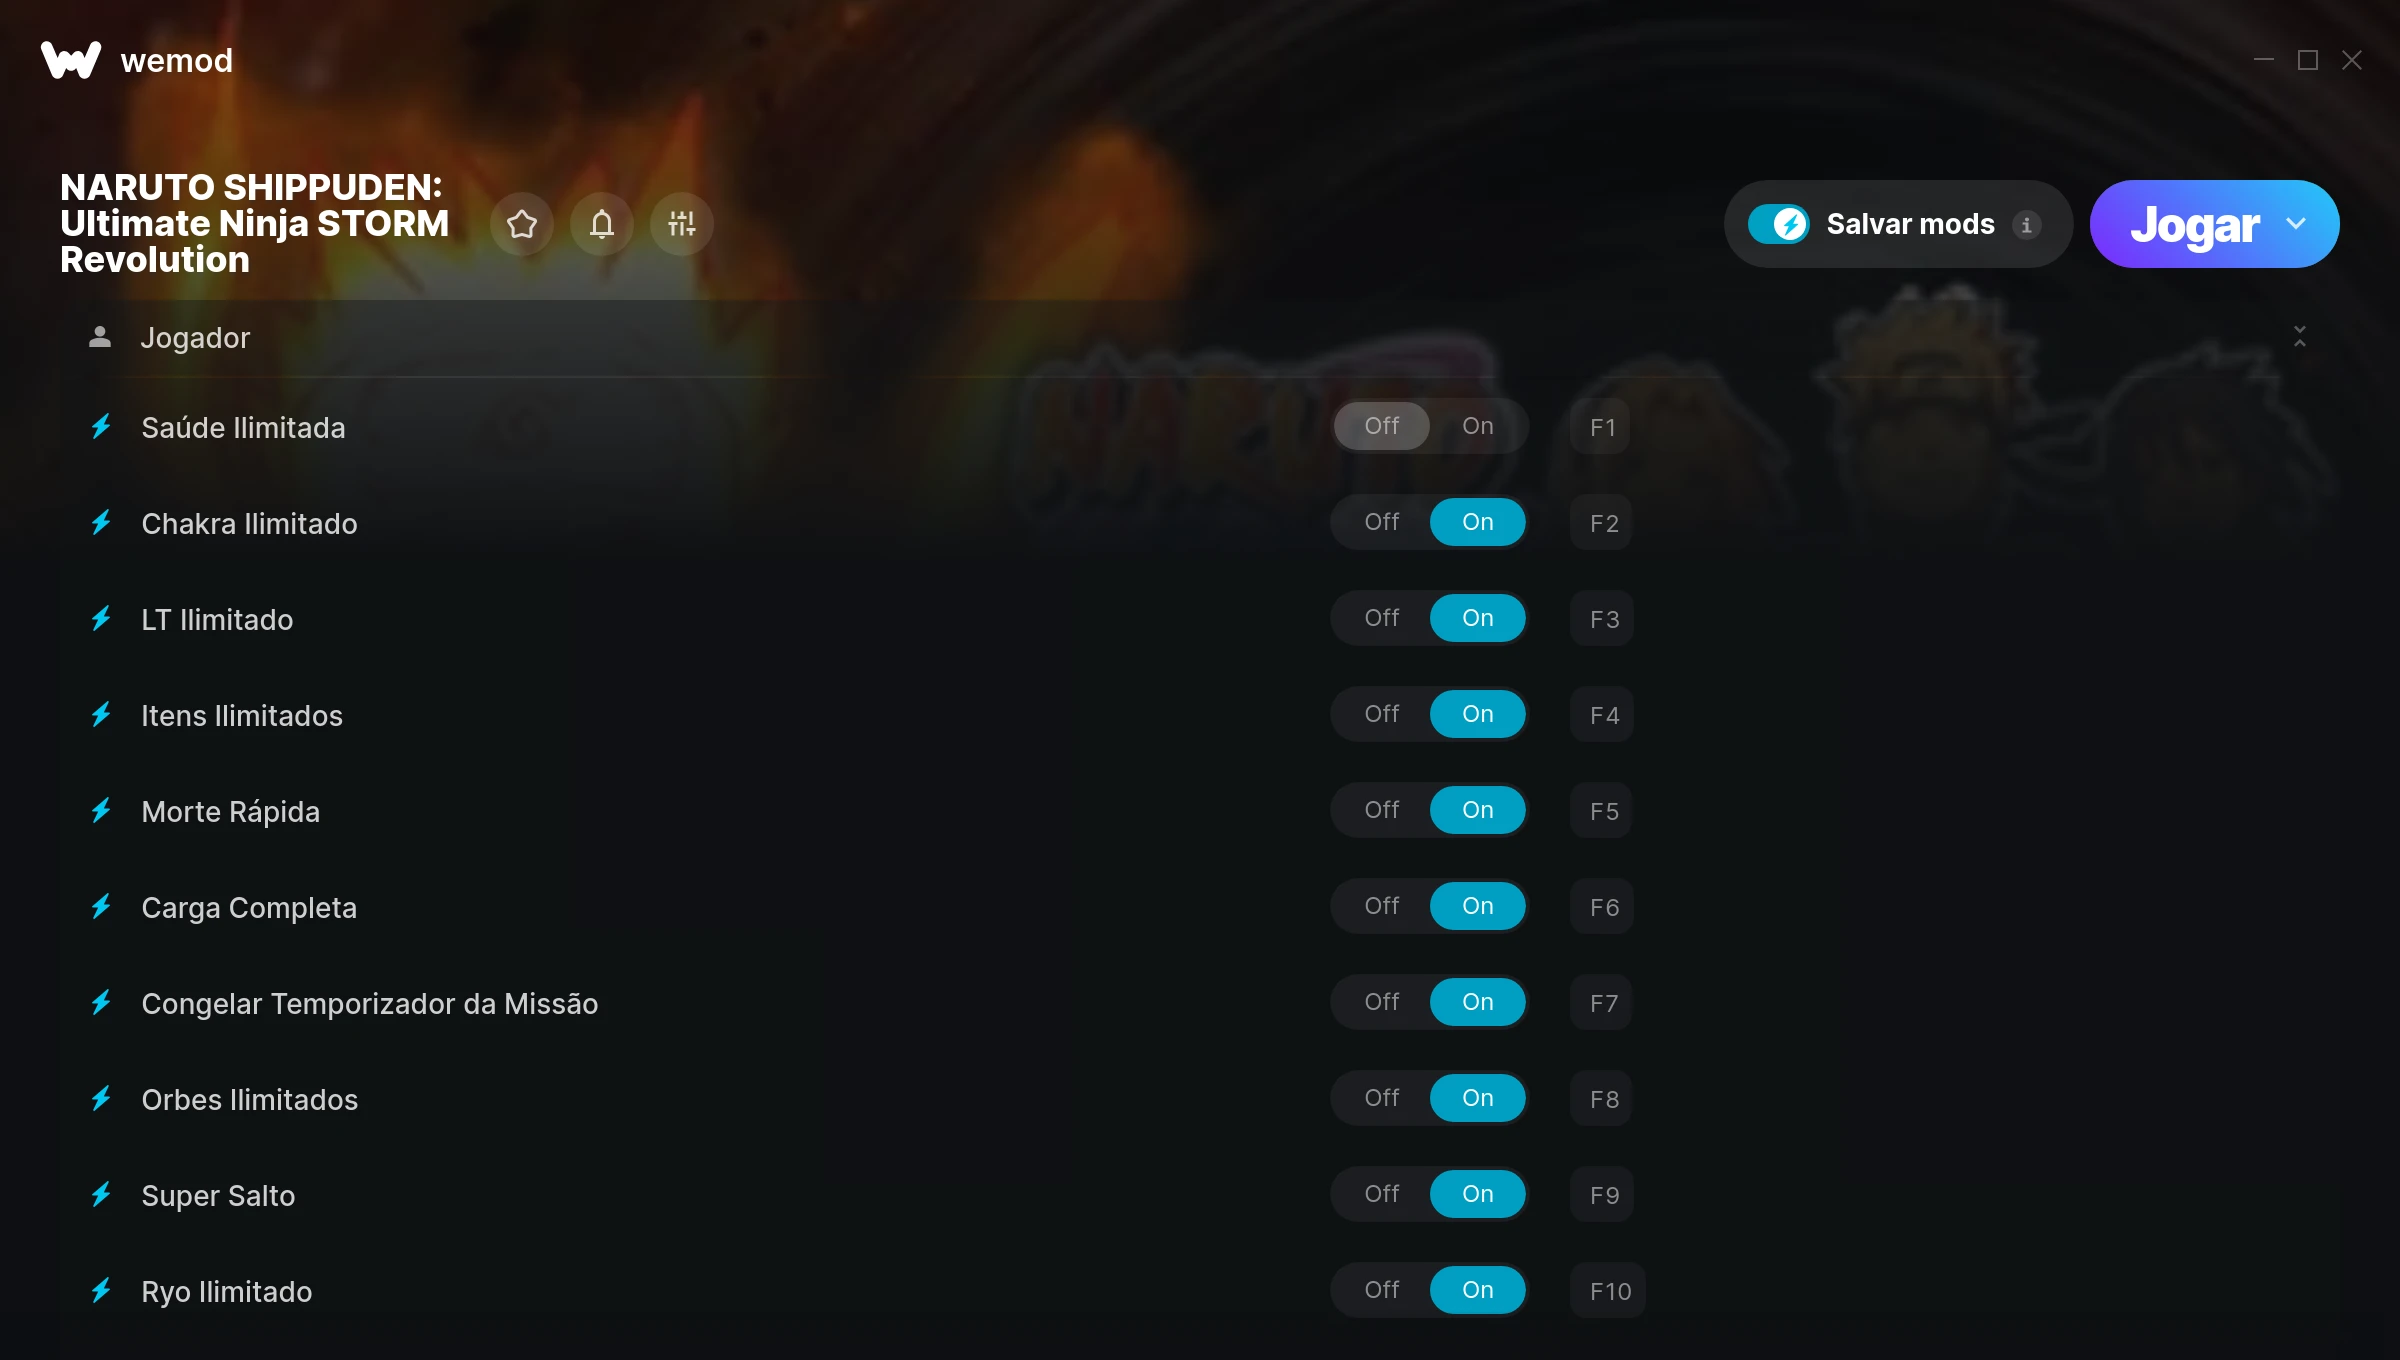Edit the F10 hotkey for Ryo Ilimitado
The width and height of the screenshot is (2400, 1360).
coord(1609,1291)
